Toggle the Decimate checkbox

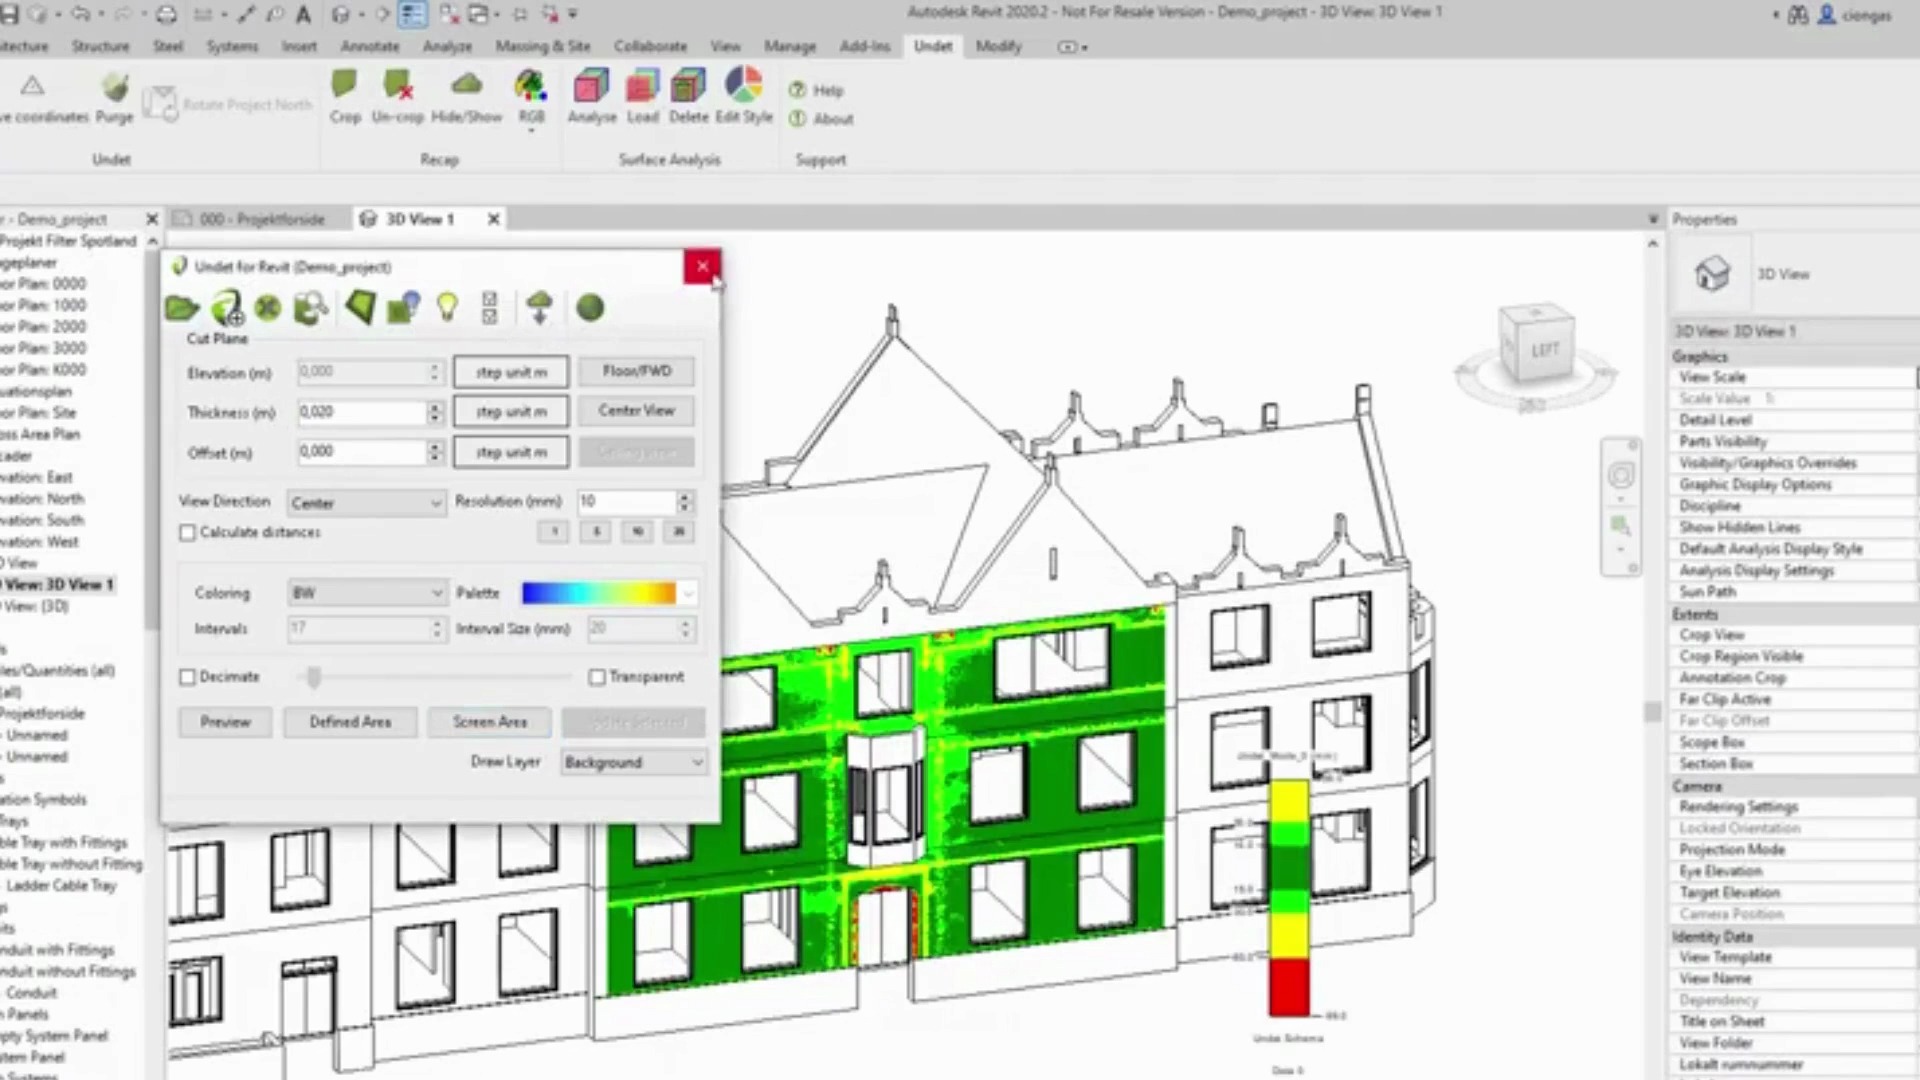(188, 677)
